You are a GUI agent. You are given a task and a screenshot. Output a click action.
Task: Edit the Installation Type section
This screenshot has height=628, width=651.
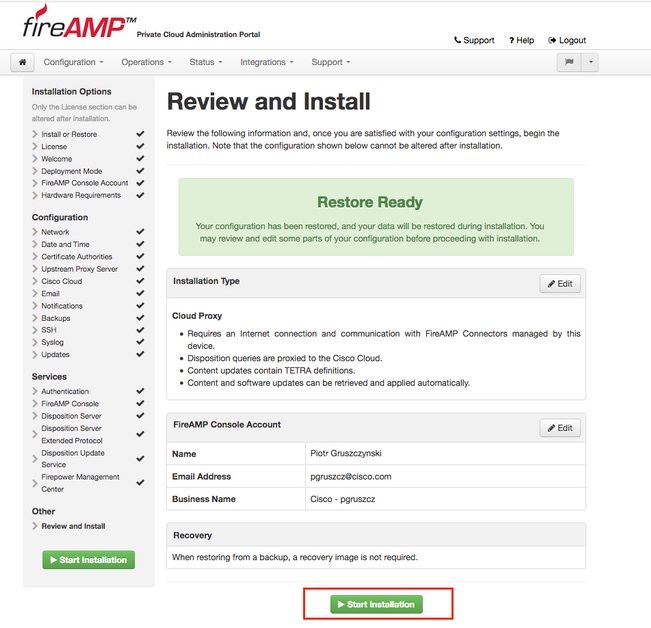(x=560, y=284)
